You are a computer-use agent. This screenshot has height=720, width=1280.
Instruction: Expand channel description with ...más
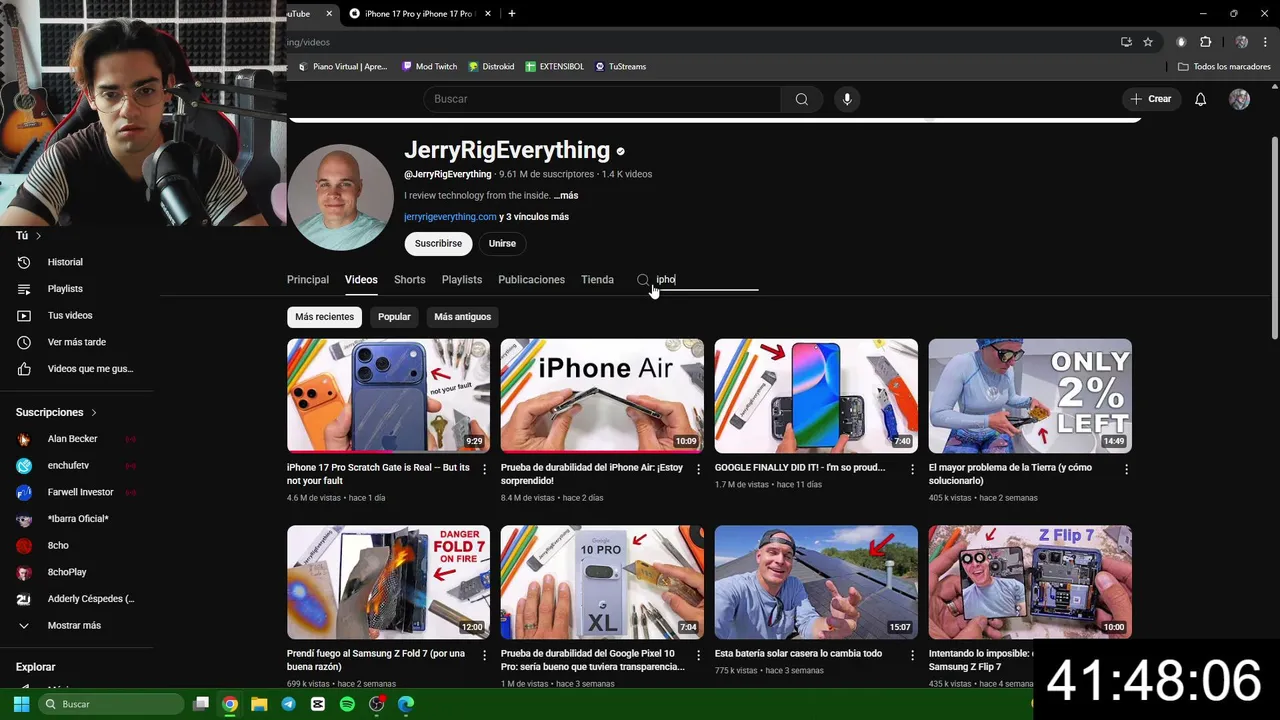[566, 196]
